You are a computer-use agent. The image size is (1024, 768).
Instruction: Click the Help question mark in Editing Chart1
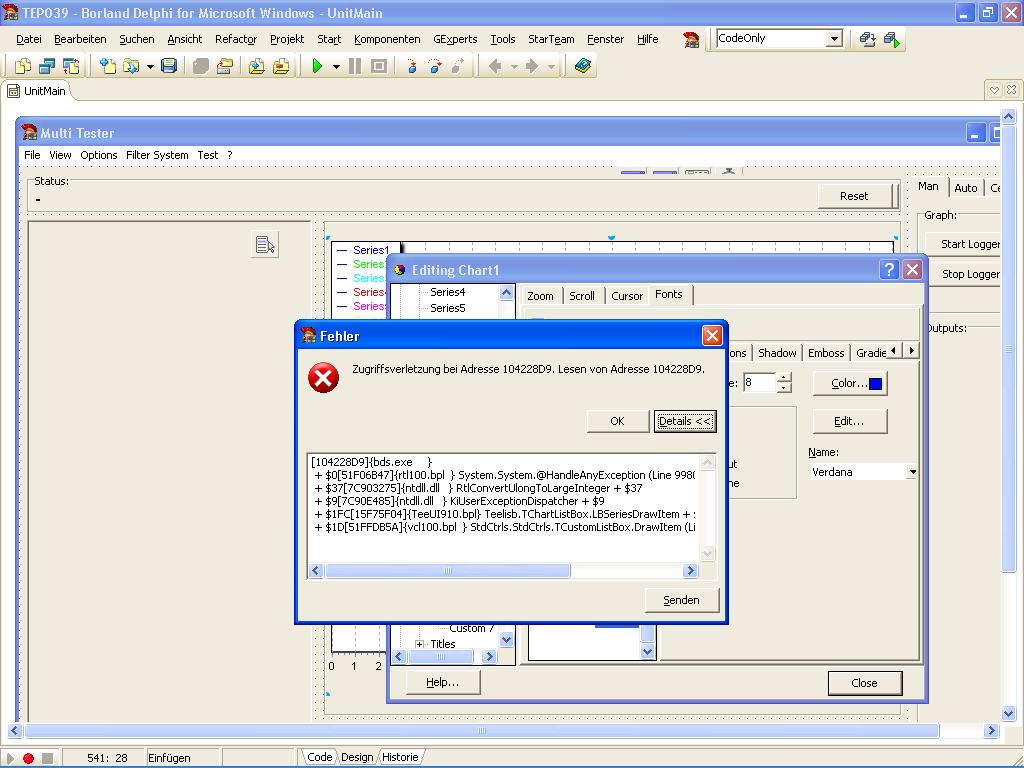pyautogui.click(x=889, y=270)
